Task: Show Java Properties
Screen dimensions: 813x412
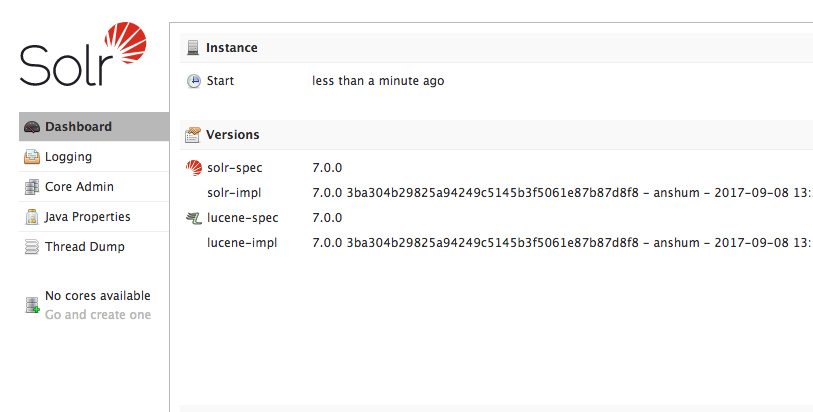Action: [87, 217]
